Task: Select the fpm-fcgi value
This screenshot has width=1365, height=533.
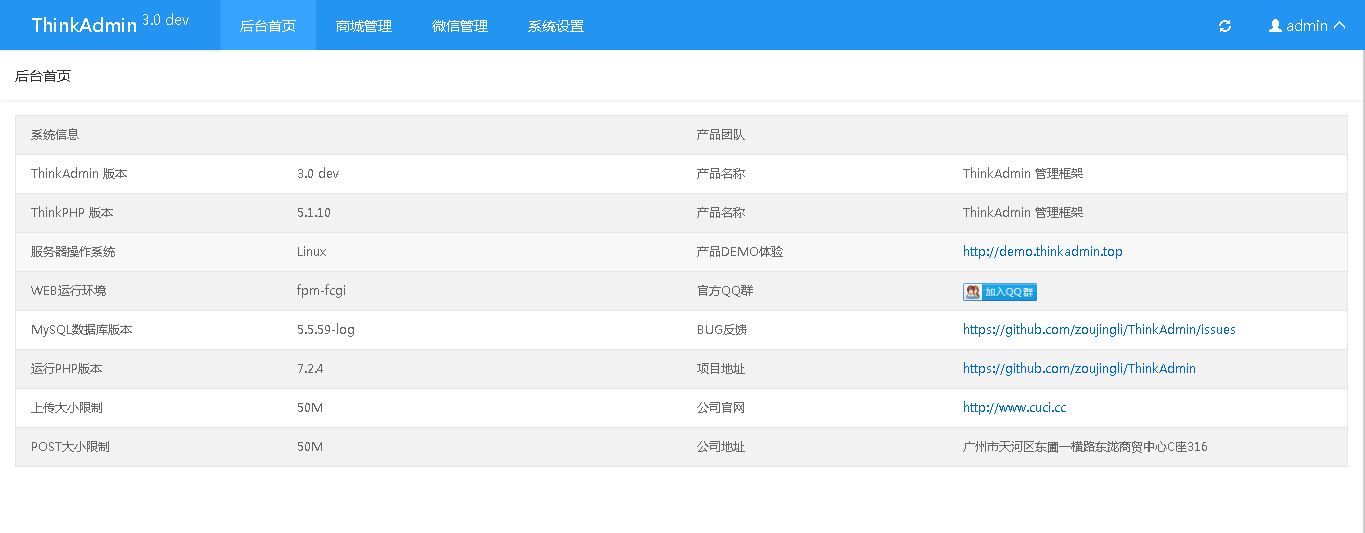Action: pyautogui.click(x=321, y=291)
